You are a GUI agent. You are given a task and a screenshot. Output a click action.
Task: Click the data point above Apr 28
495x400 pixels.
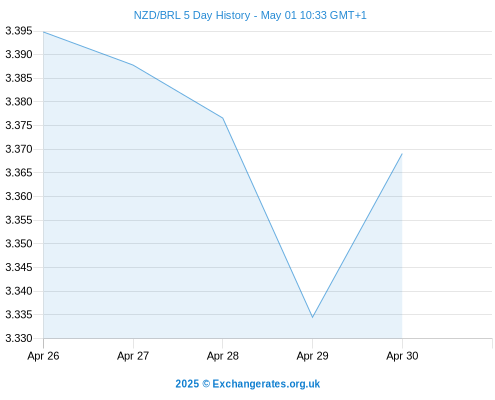[x=223, y=118]
